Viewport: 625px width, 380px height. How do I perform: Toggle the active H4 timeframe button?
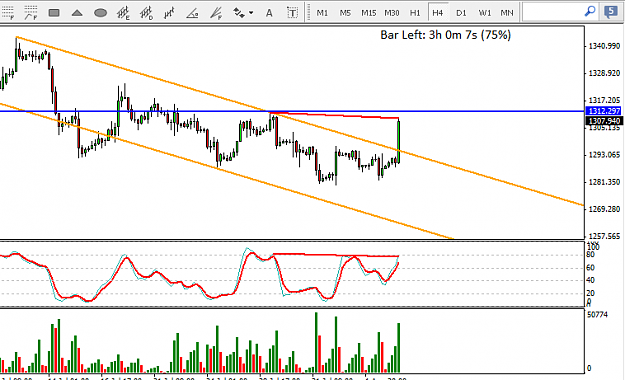(x=438, y=13)
